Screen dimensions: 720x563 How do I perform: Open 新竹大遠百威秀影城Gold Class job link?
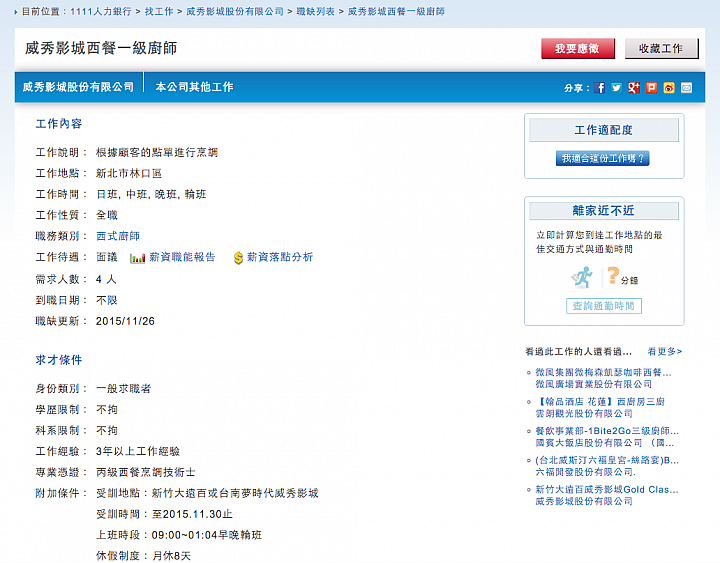pos(607,490)
